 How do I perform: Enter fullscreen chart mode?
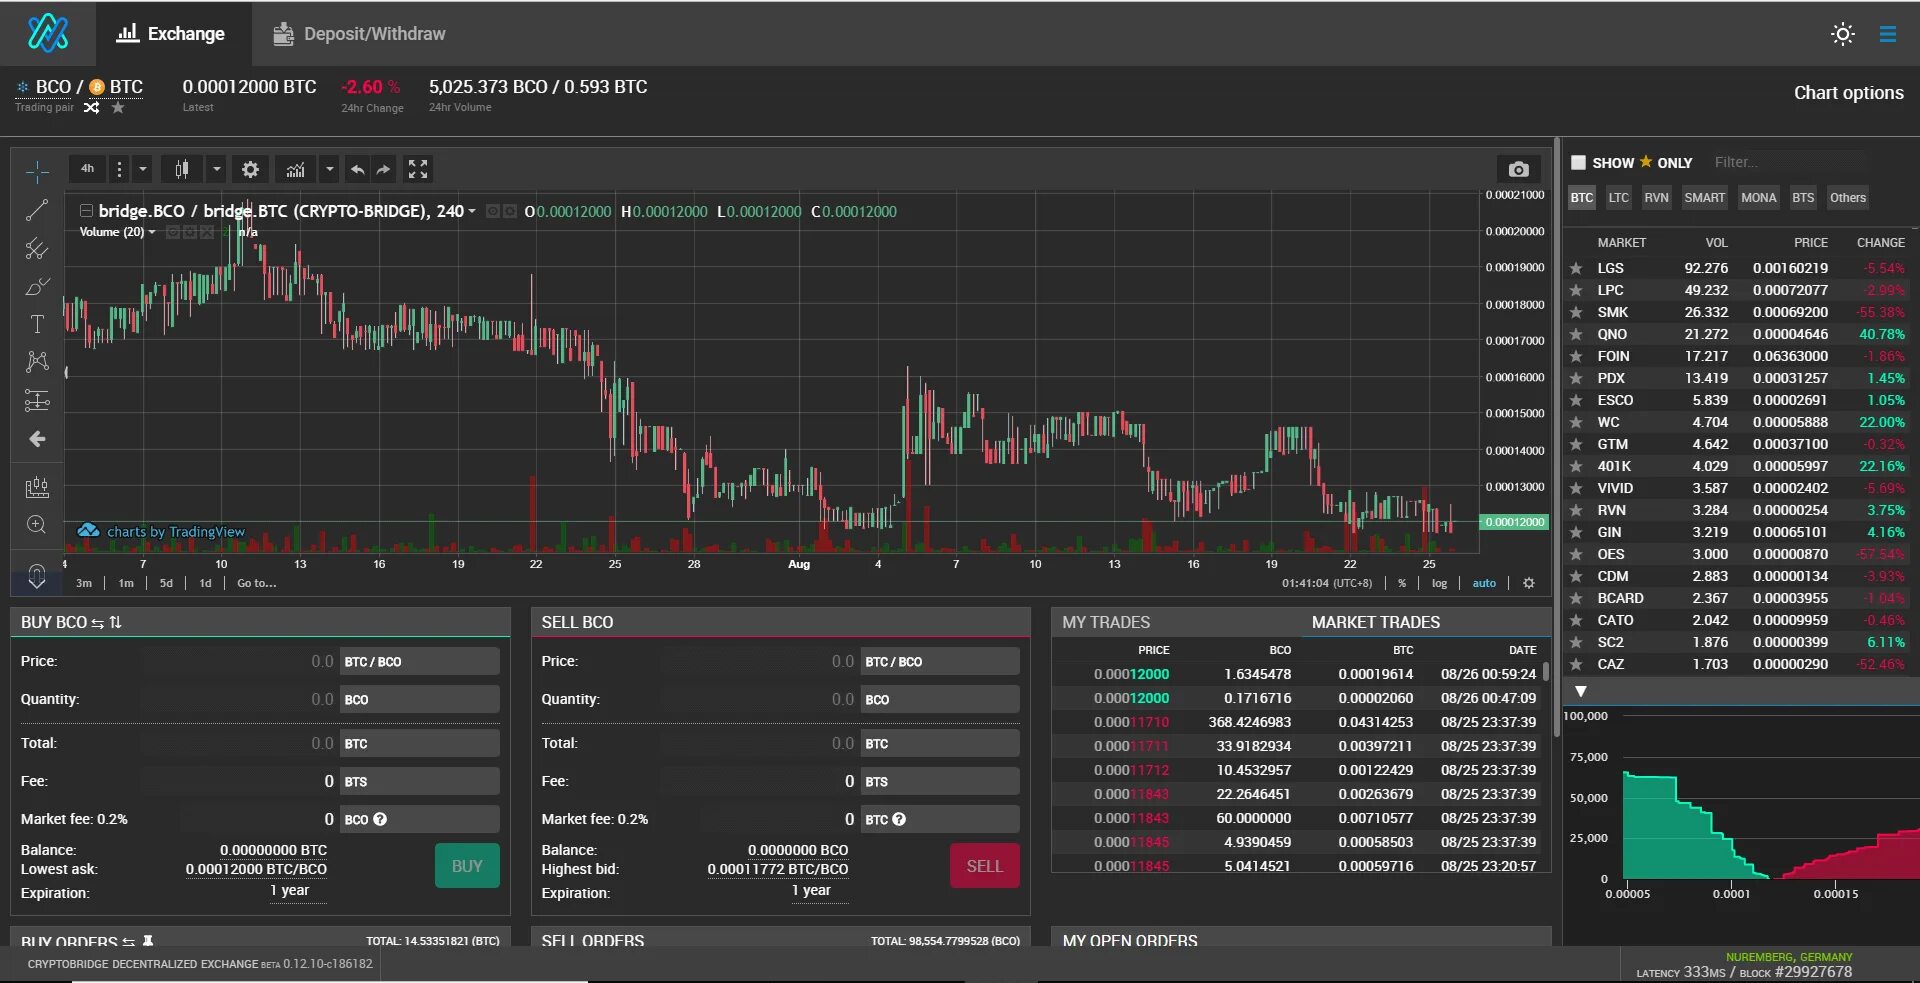click(x=418, y=169)
